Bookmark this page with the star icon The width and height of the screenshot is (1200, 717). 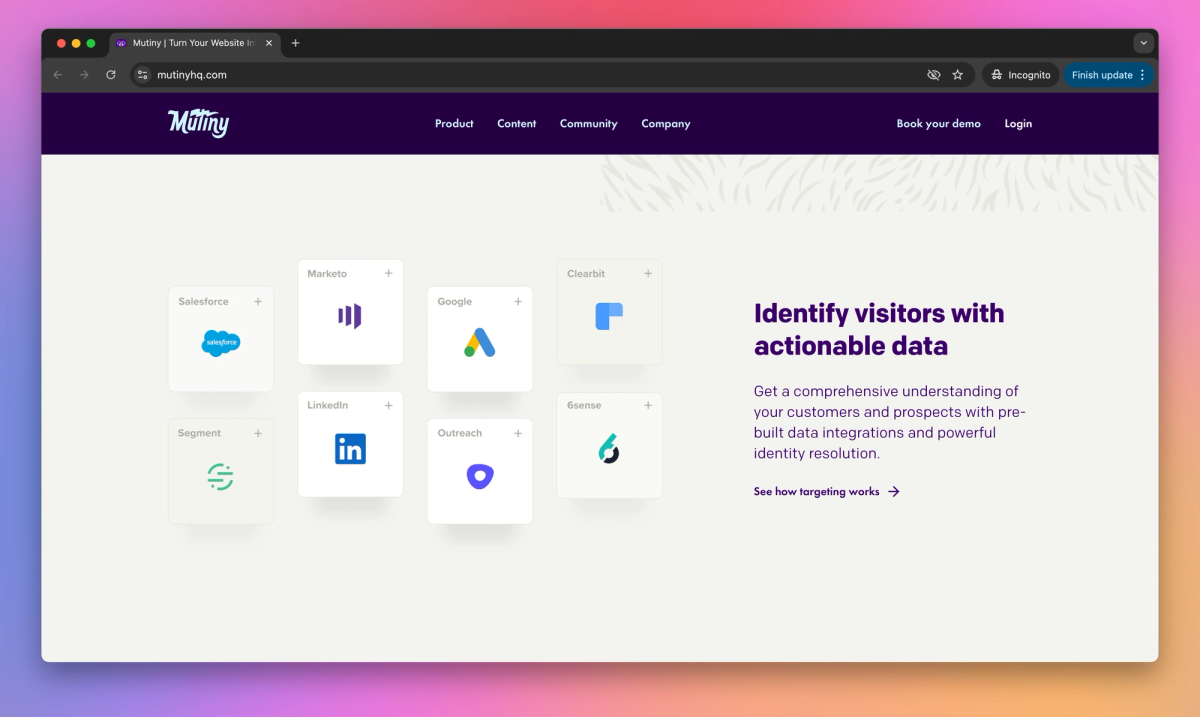tap(958, 75)
